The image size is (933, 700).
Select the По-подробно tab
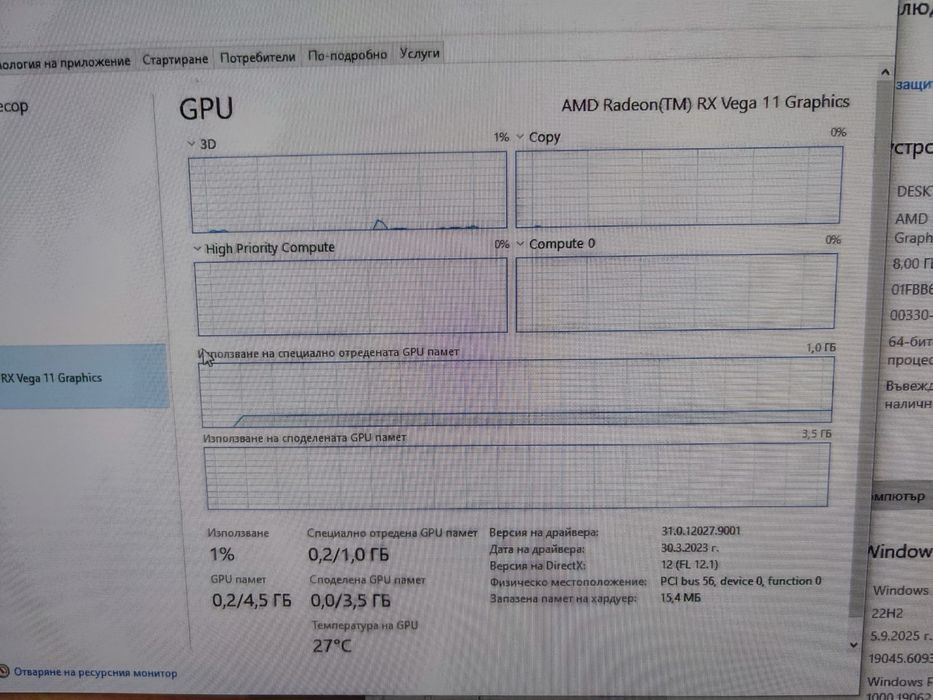point(347,55)
